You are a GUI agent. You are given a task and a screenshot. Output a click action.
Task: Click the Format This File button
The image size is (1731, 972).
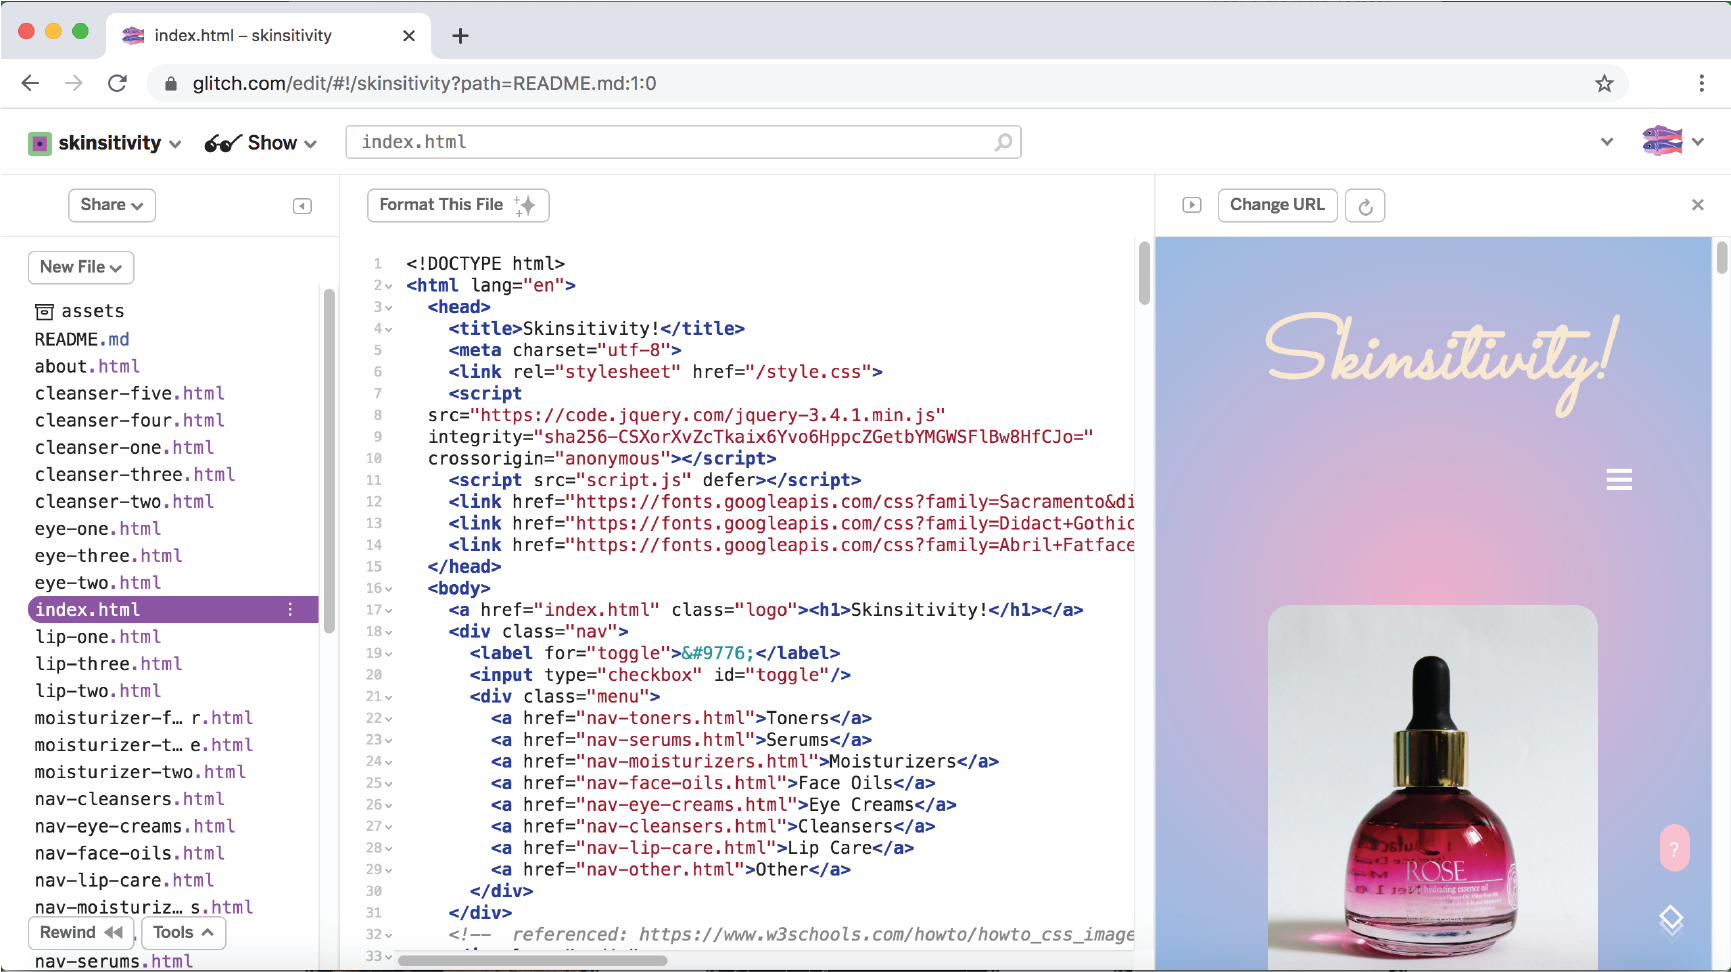point(457,205)
